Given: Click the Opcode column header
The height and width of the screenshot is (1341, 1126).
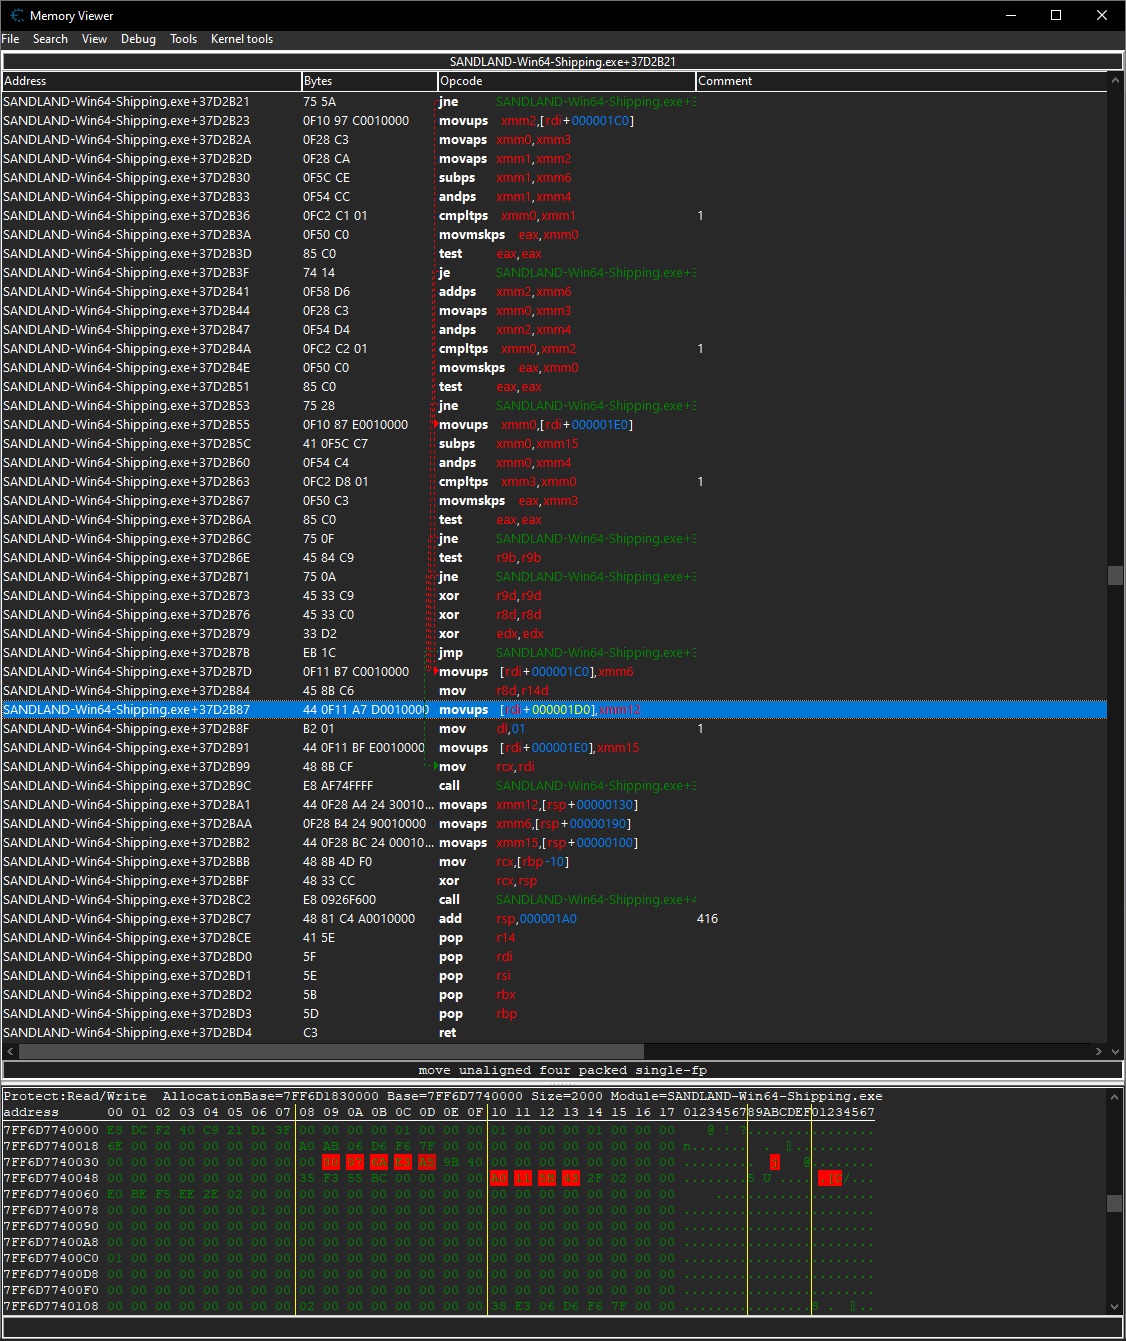Looking at the screenshot, I should click(565, 81).
